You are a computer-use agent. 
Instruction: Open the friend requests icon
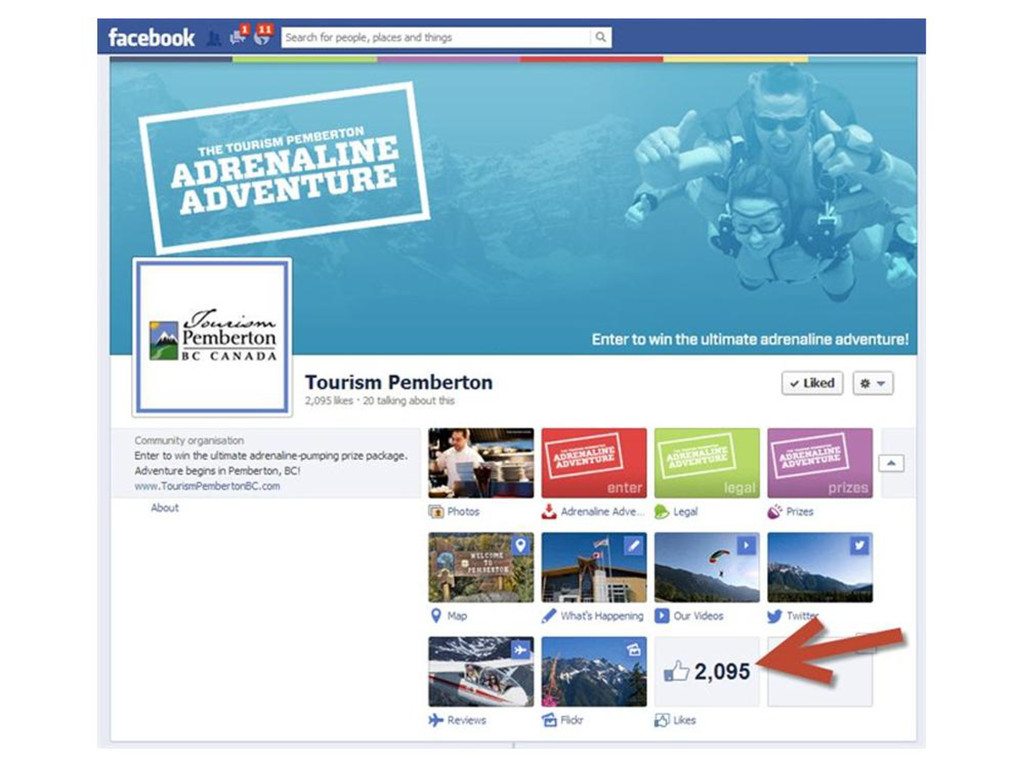214,38
